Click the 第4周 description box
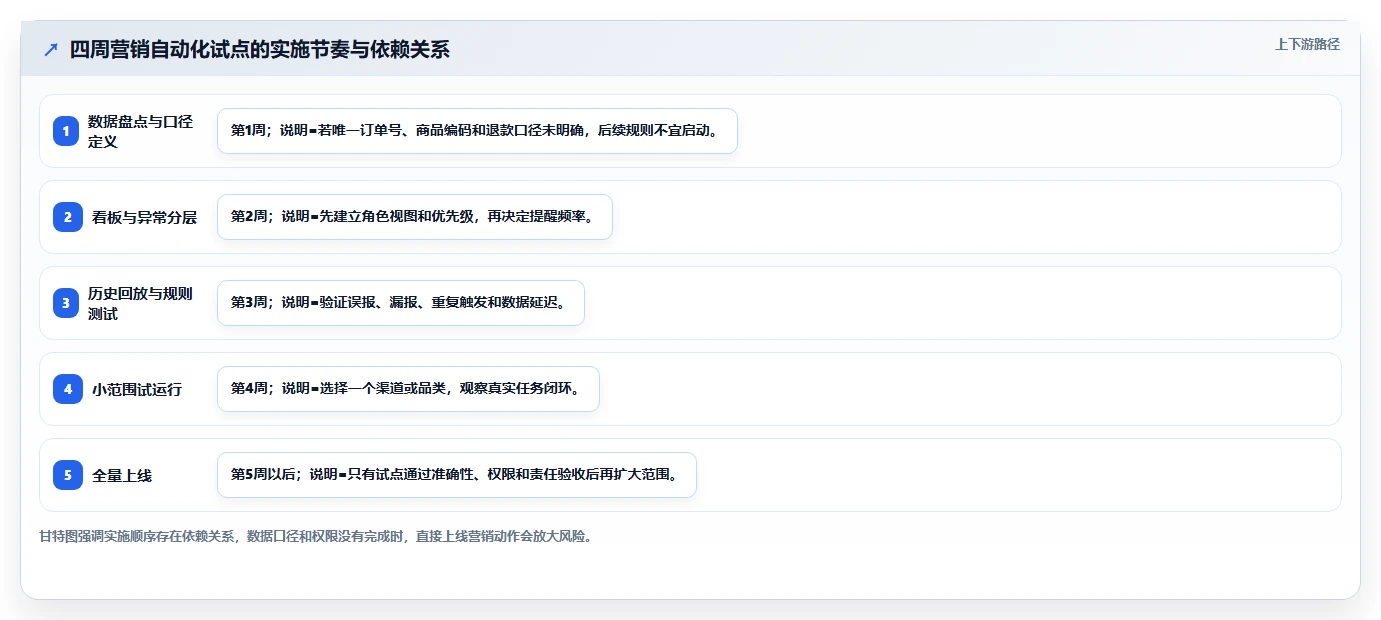The height and width of the screenshot is (620, 1381). tap(408, 389)
